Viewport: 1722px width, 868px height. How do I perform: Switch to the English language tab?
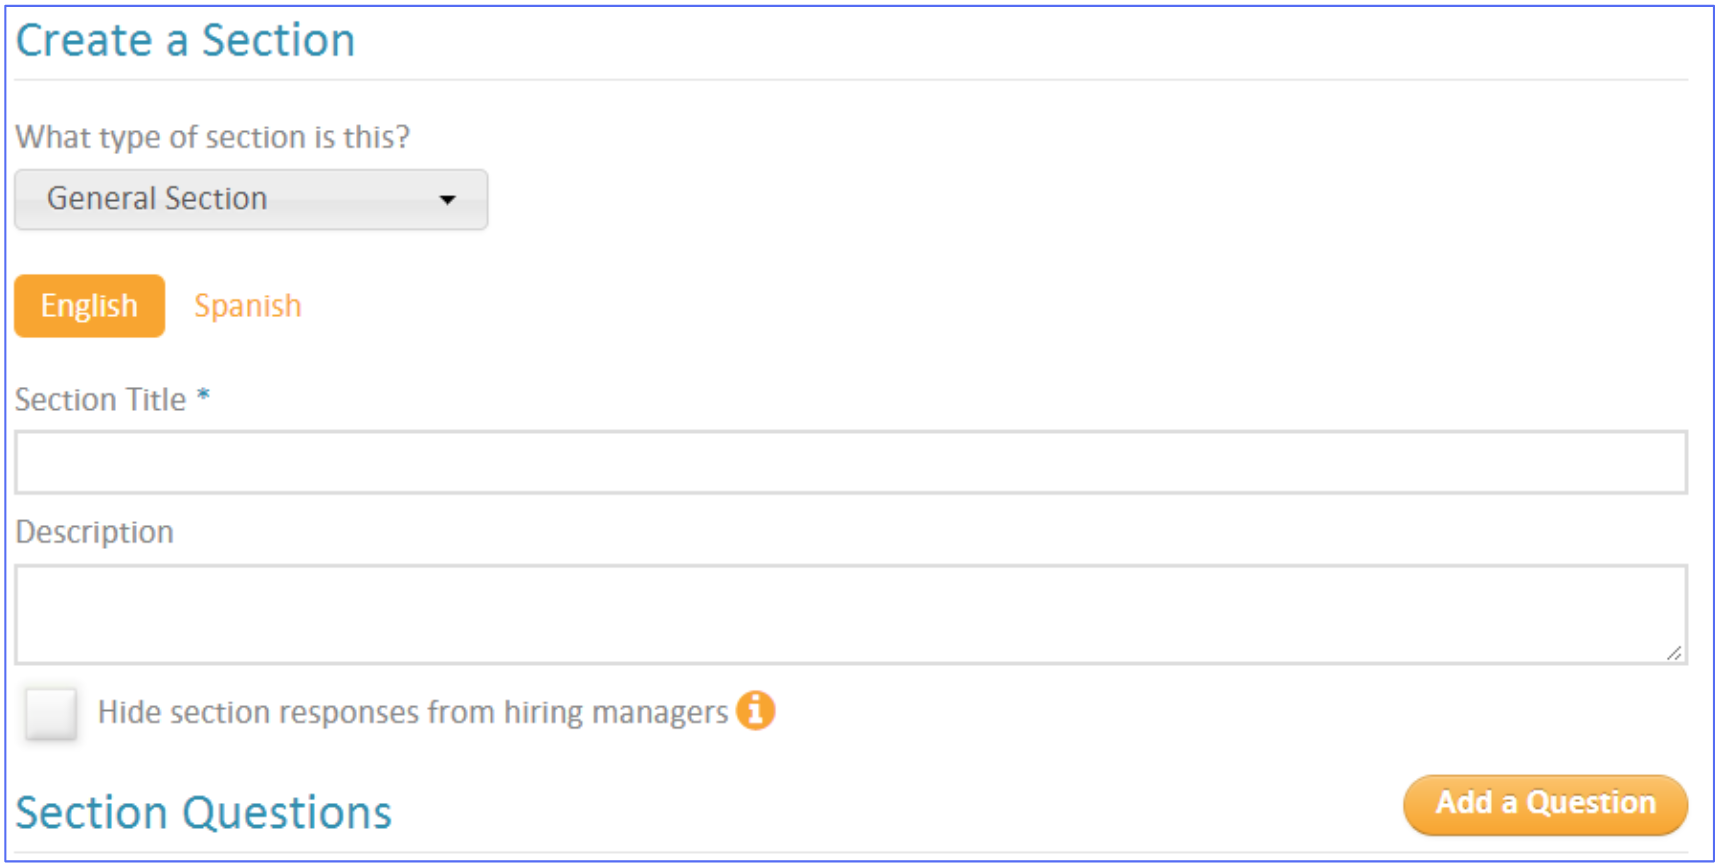pyautogui.click(x=89, y=306)
